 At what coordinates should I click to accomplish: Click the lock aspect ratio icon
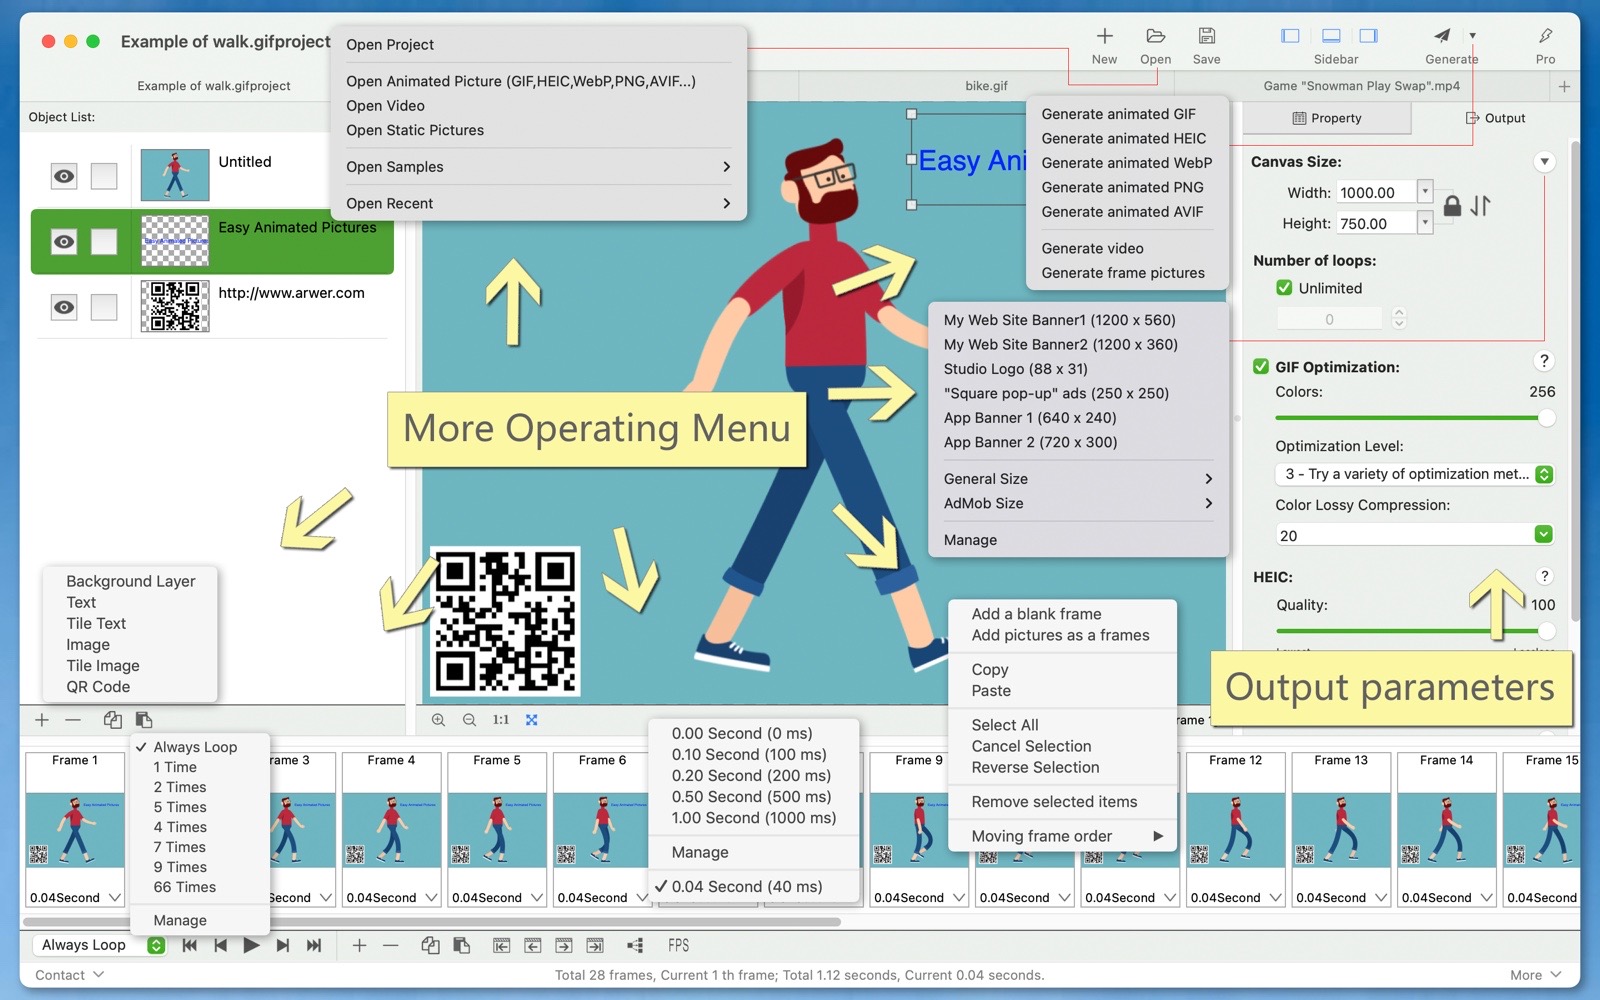(x=1452, y=206)
